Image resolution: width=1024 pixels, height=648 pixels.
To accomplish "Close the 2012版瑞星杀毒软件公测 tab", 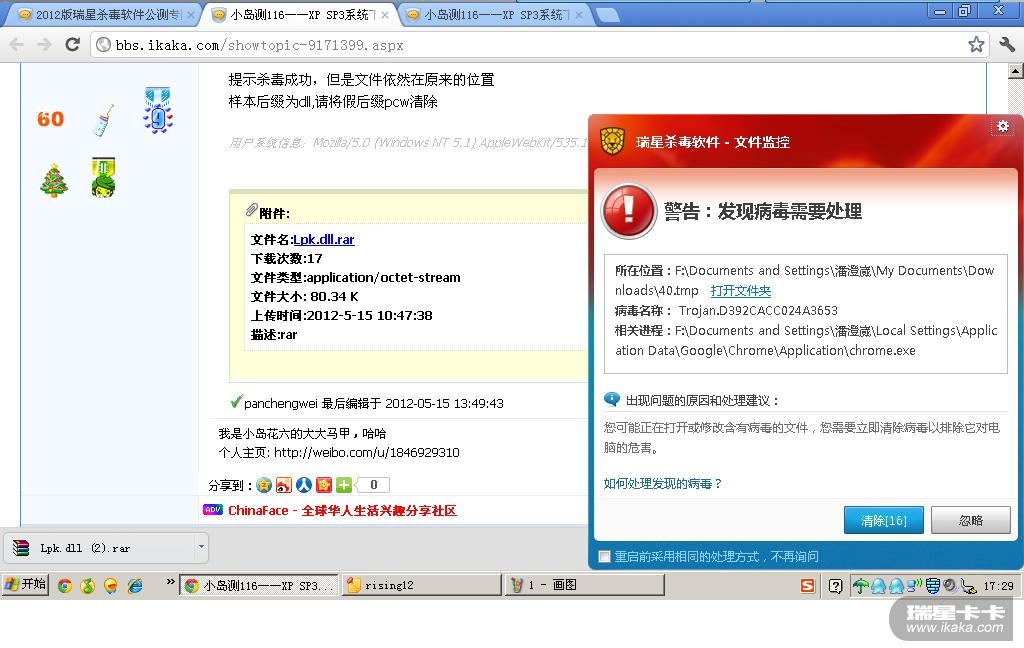I will pos(191,14).
